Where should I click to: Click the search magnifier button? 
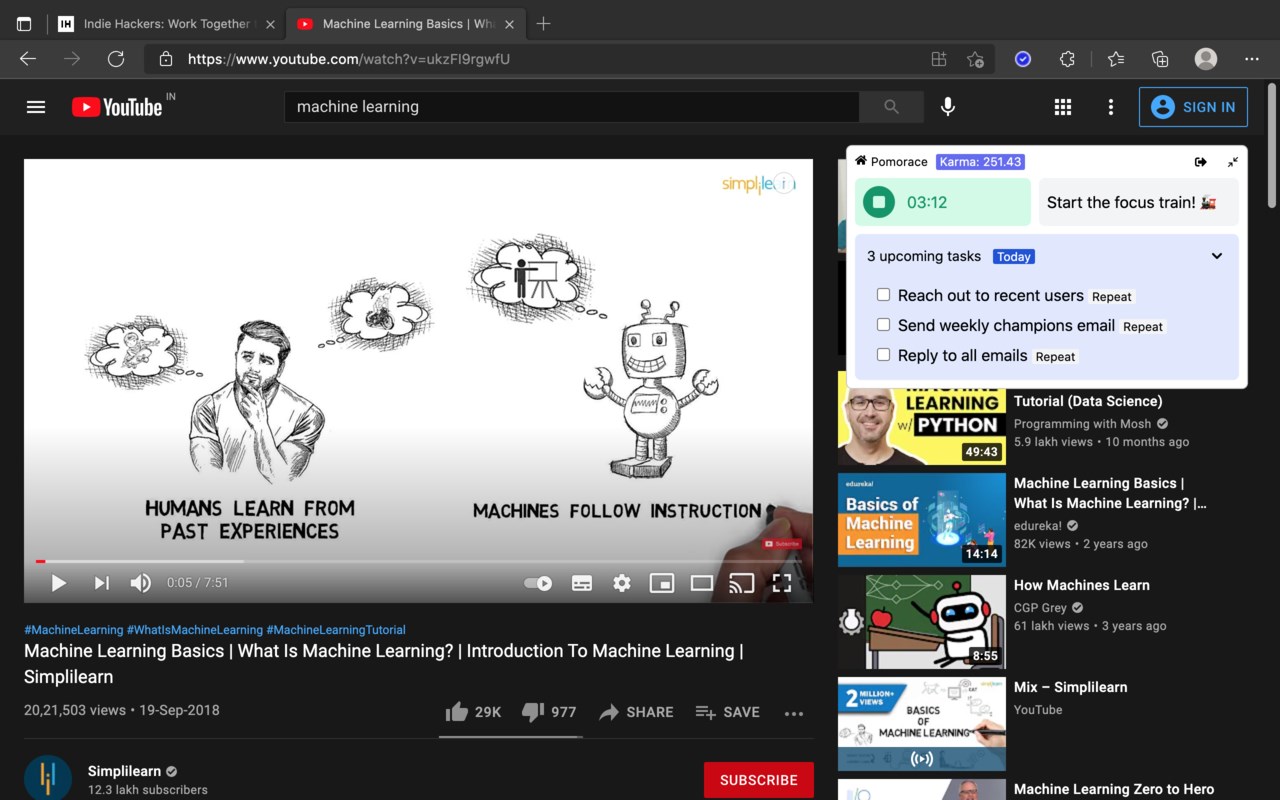click(891, 107)
